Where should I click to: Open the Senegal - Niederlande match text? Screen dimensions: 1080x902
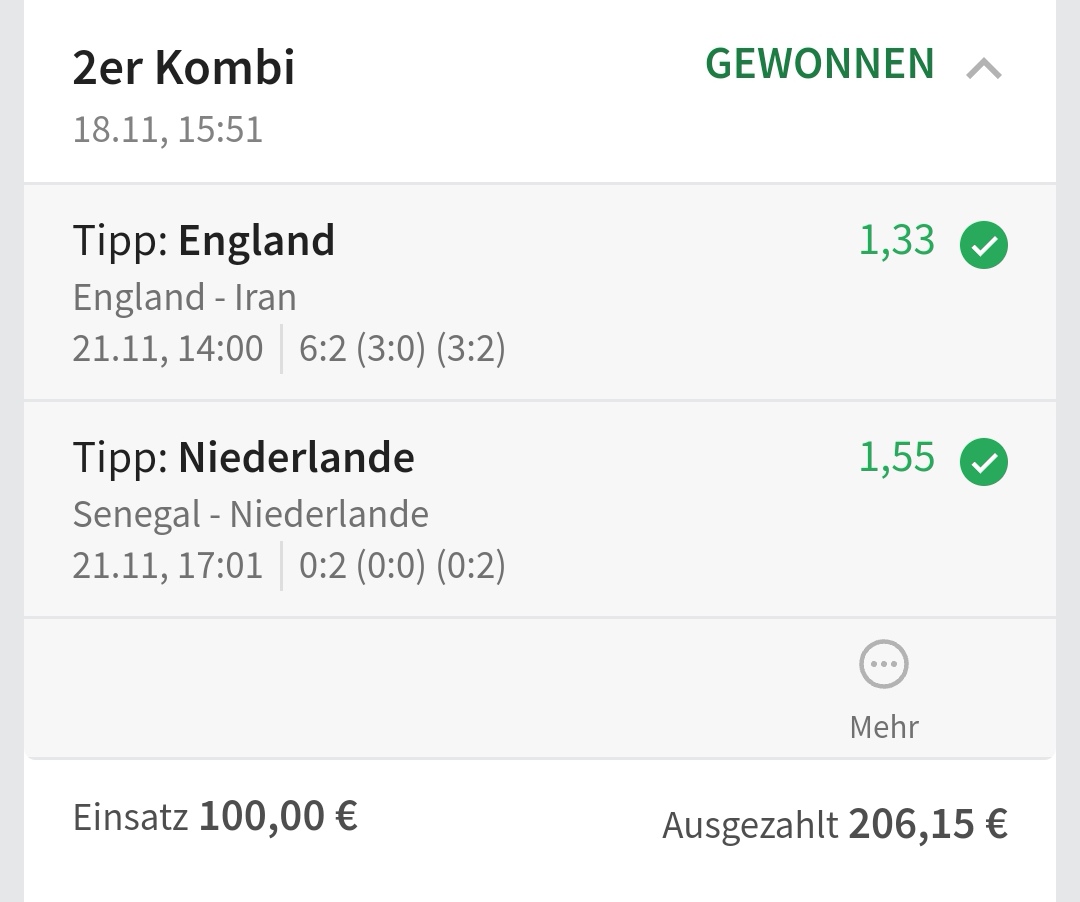[251, 514]
